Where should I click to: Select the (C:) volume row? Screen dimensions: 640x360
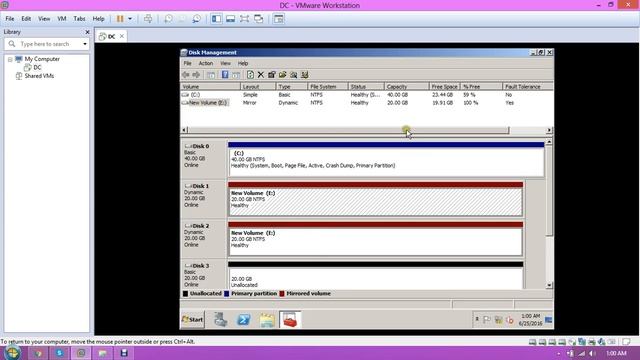point(367,95)
